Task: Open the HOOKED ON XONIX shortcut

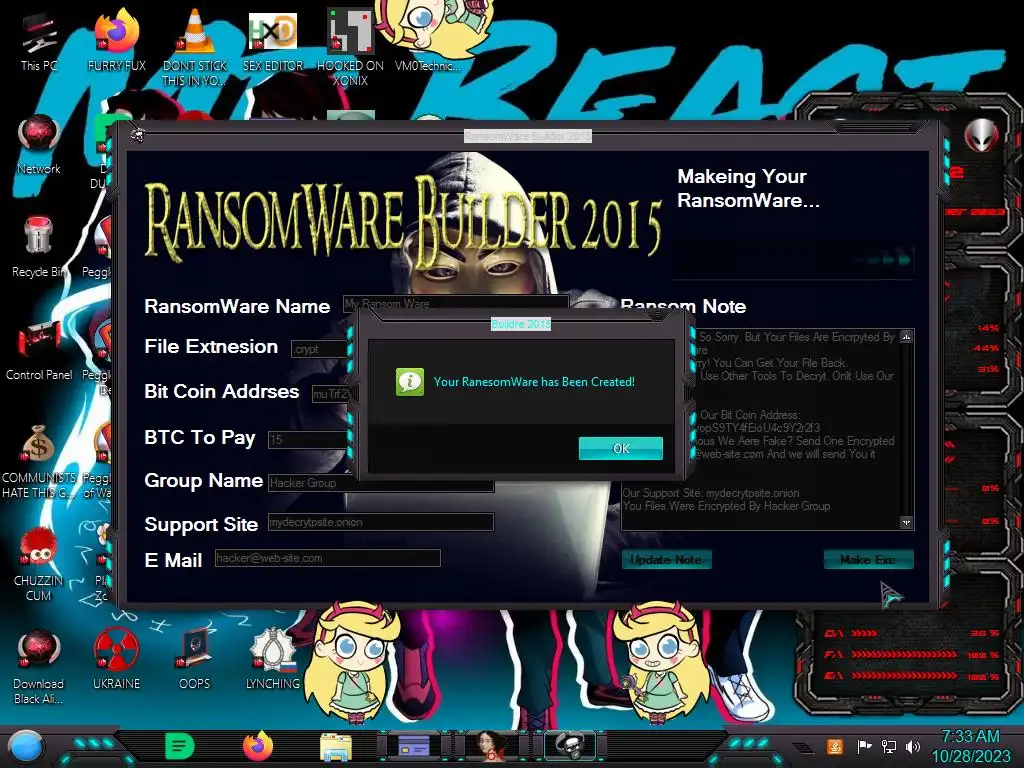Action: (350, 49)
